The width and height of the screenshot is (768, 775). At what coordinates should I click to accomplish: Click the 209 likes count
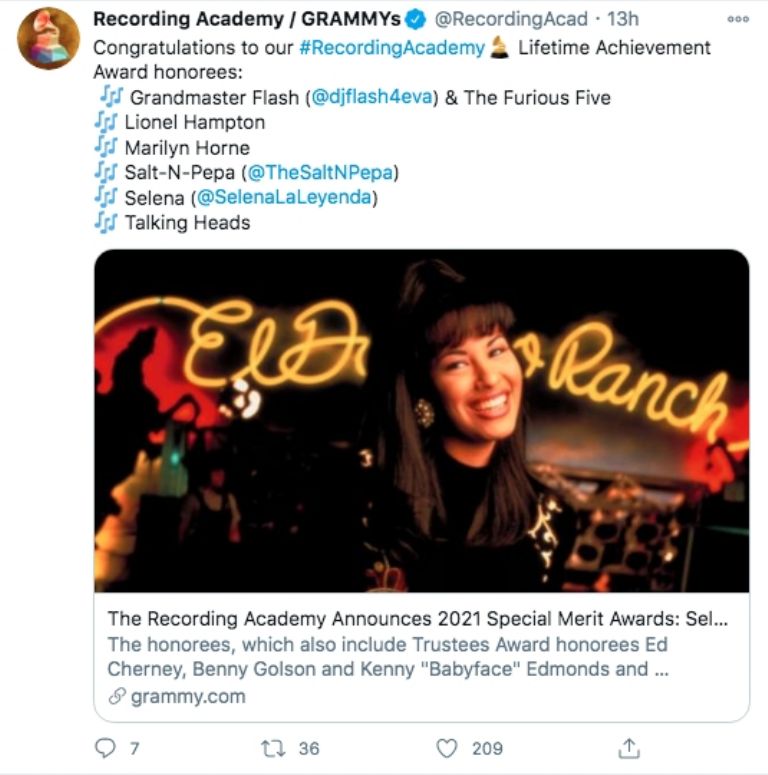pos(488,748)
